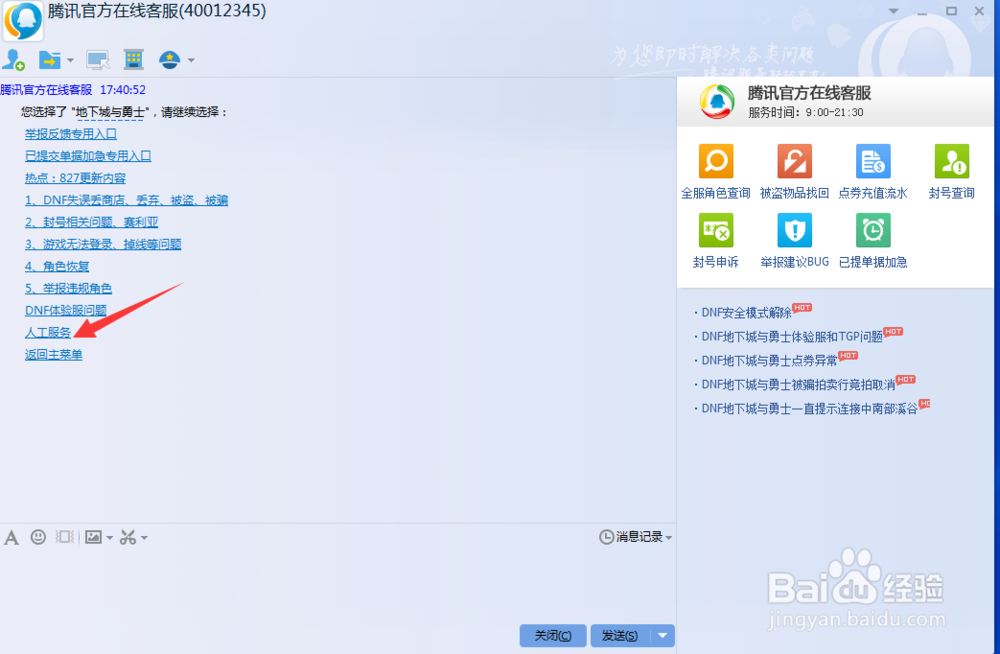This screenshot has height=654, width=1000.
Task: Open 消息记录 message history
Action: tap(631, 537)
